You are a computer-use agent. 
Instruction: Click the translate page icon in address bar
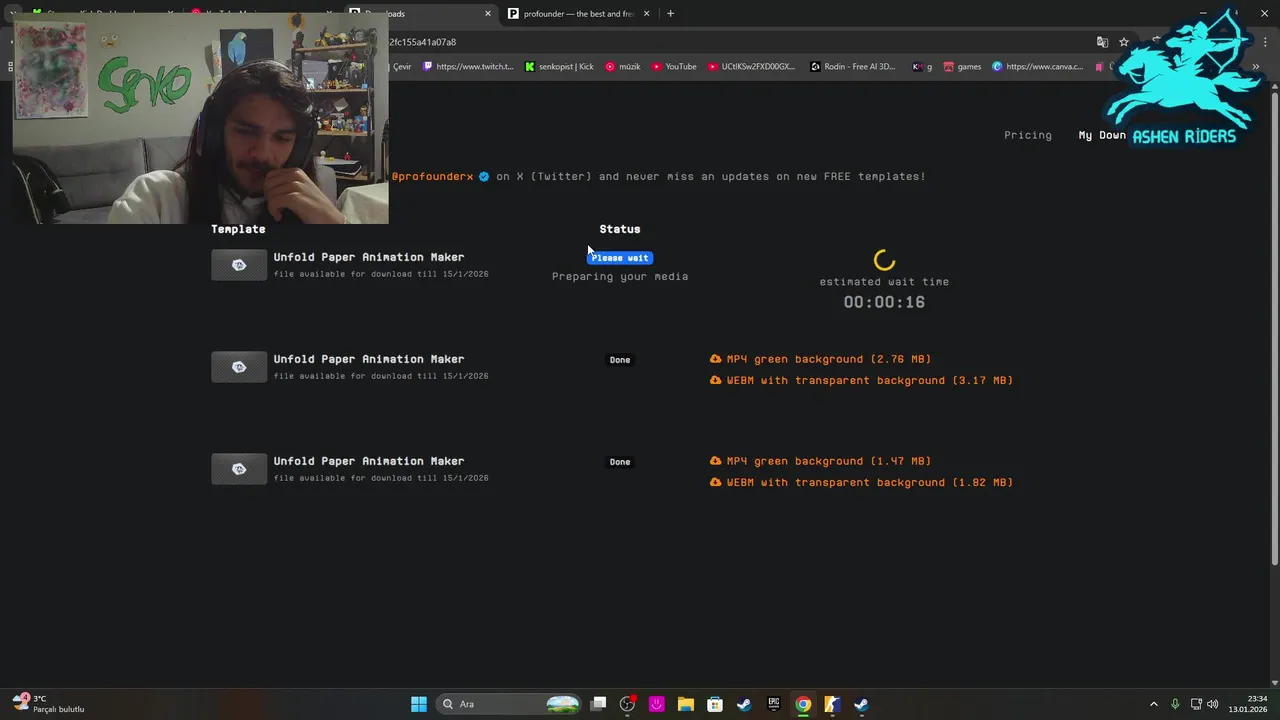click(1102, 42)
